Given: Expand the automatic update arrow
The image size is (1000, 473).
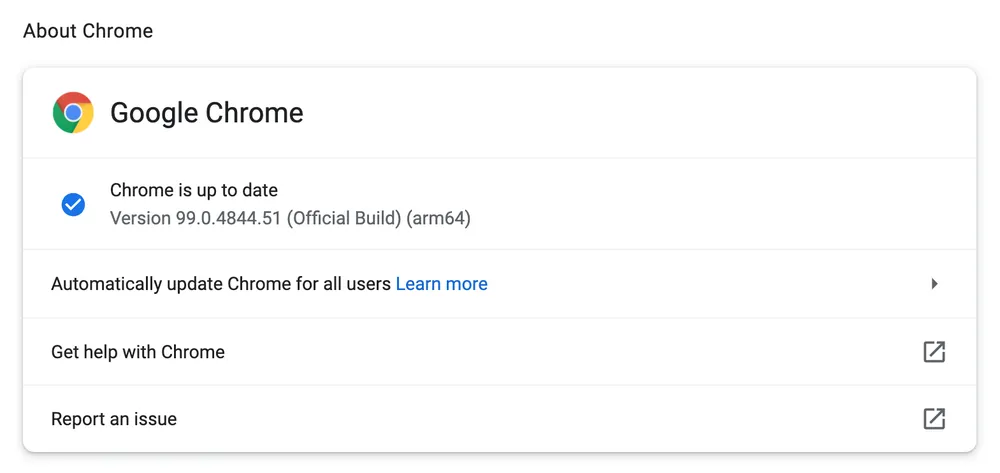Looking at the screenshot, I should pyautogui.click(x=934, y=284).
